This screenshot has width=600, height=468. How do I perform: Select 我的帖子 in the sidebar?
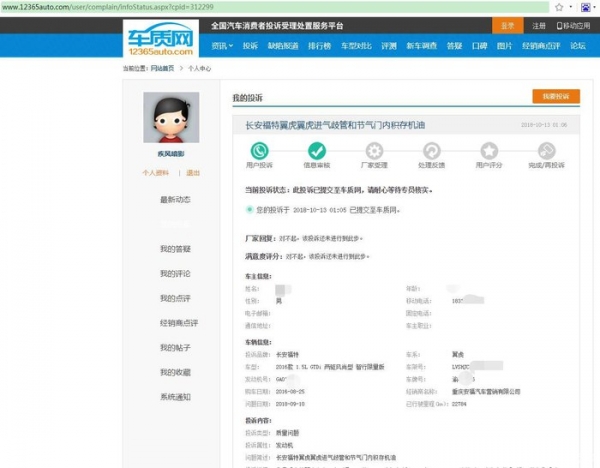pos(175,347)
